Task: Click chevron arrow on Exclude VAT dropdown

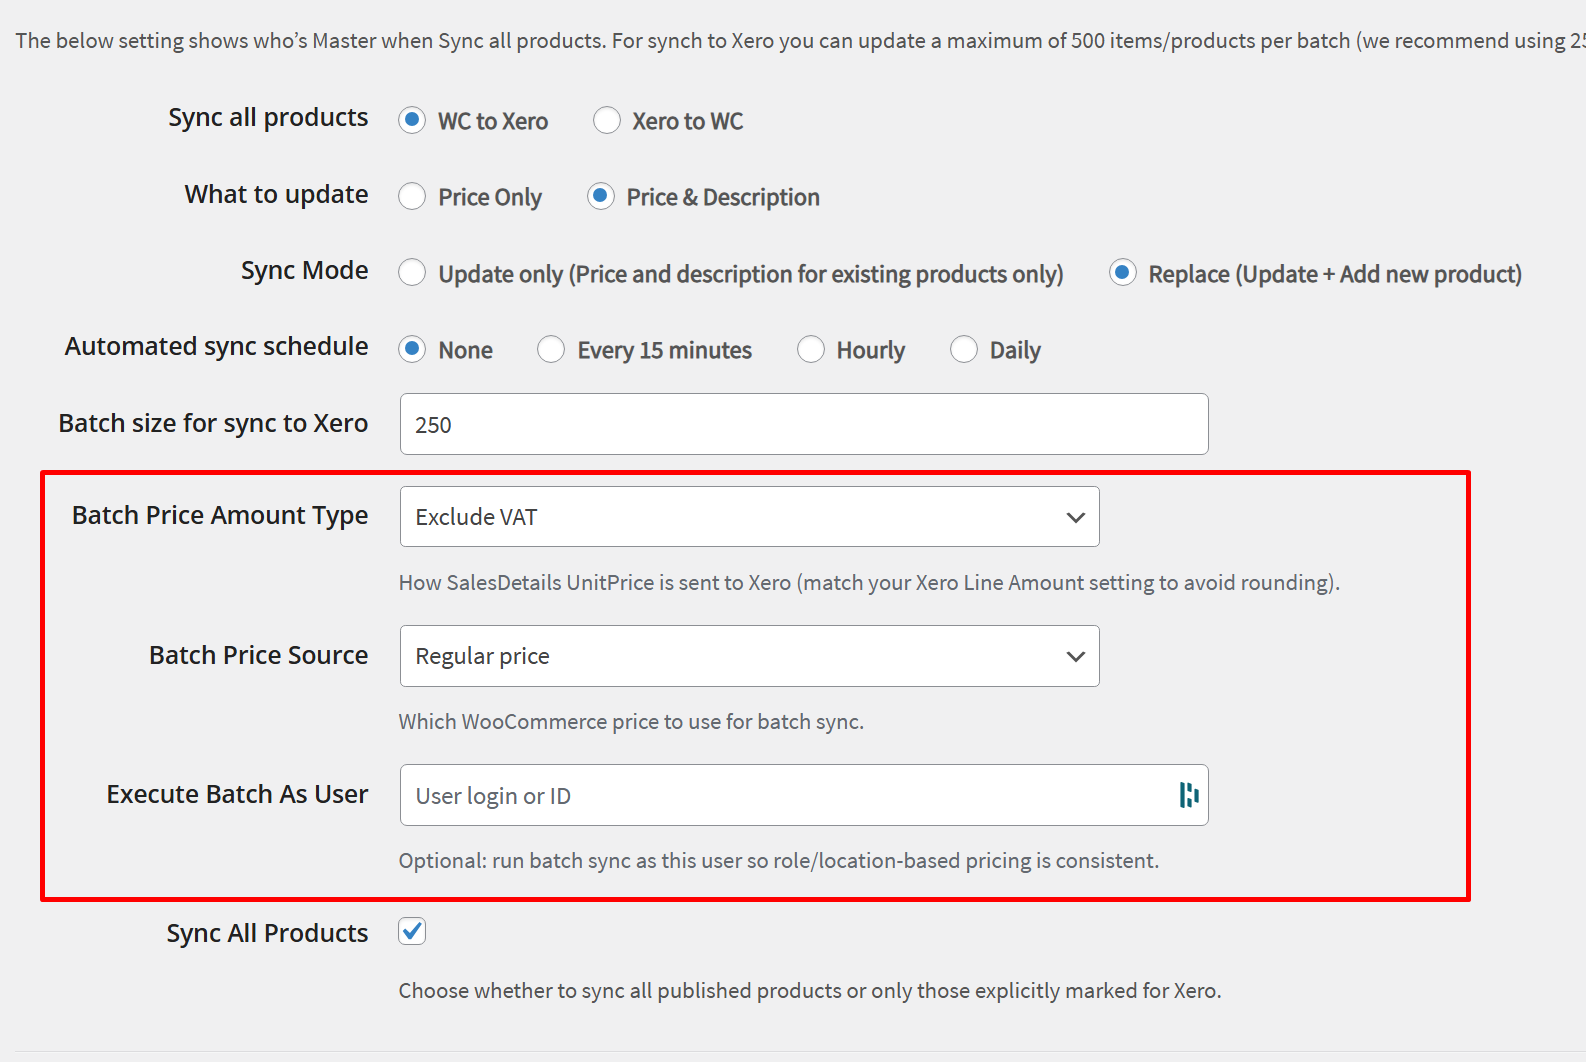Action: [x=1075, y=517]
